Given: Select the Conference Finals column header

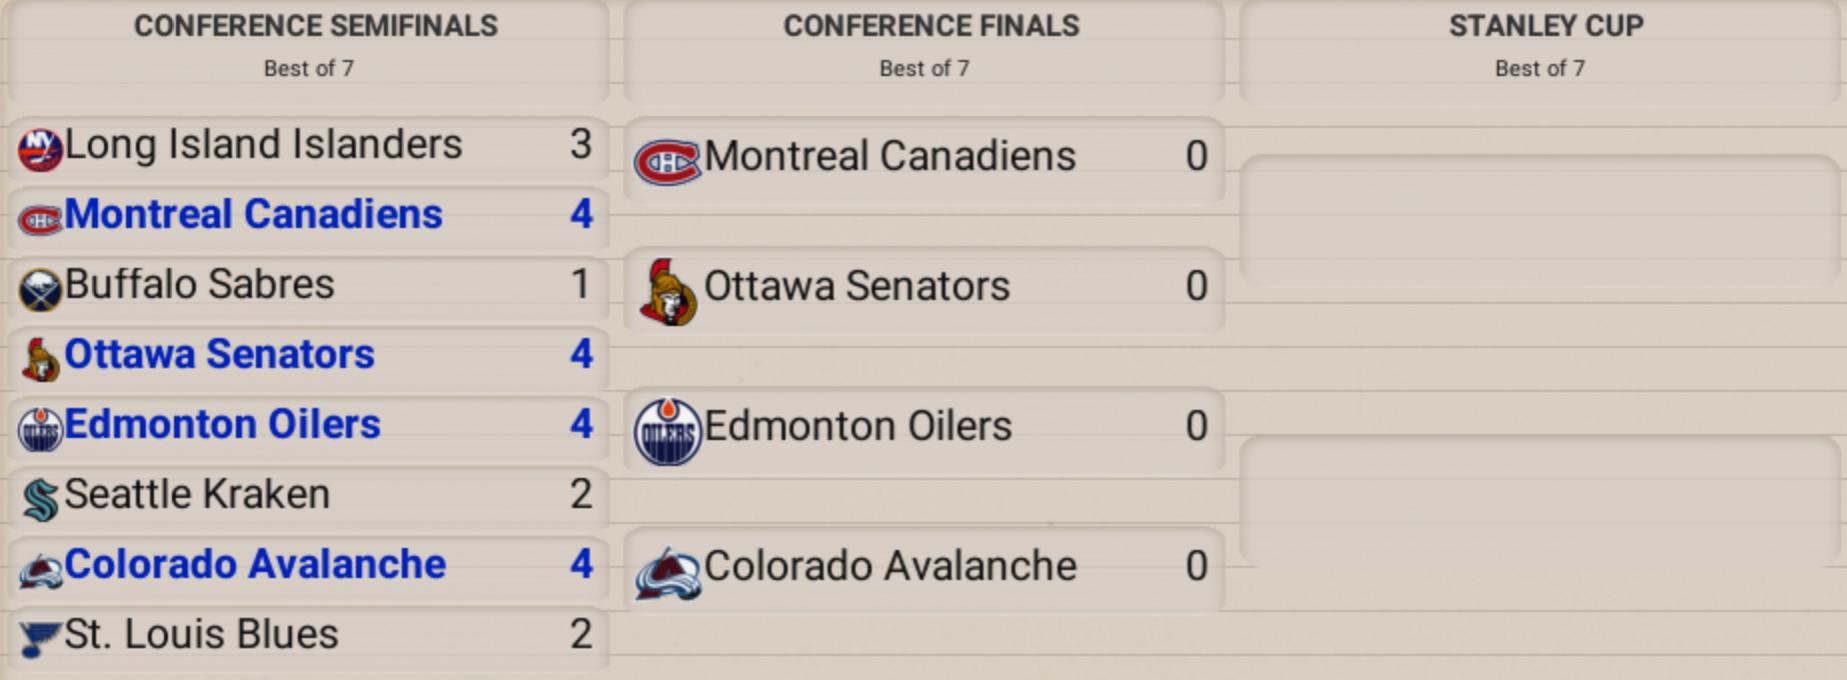Looking at the screenshot, I should [x=931, y=26].
